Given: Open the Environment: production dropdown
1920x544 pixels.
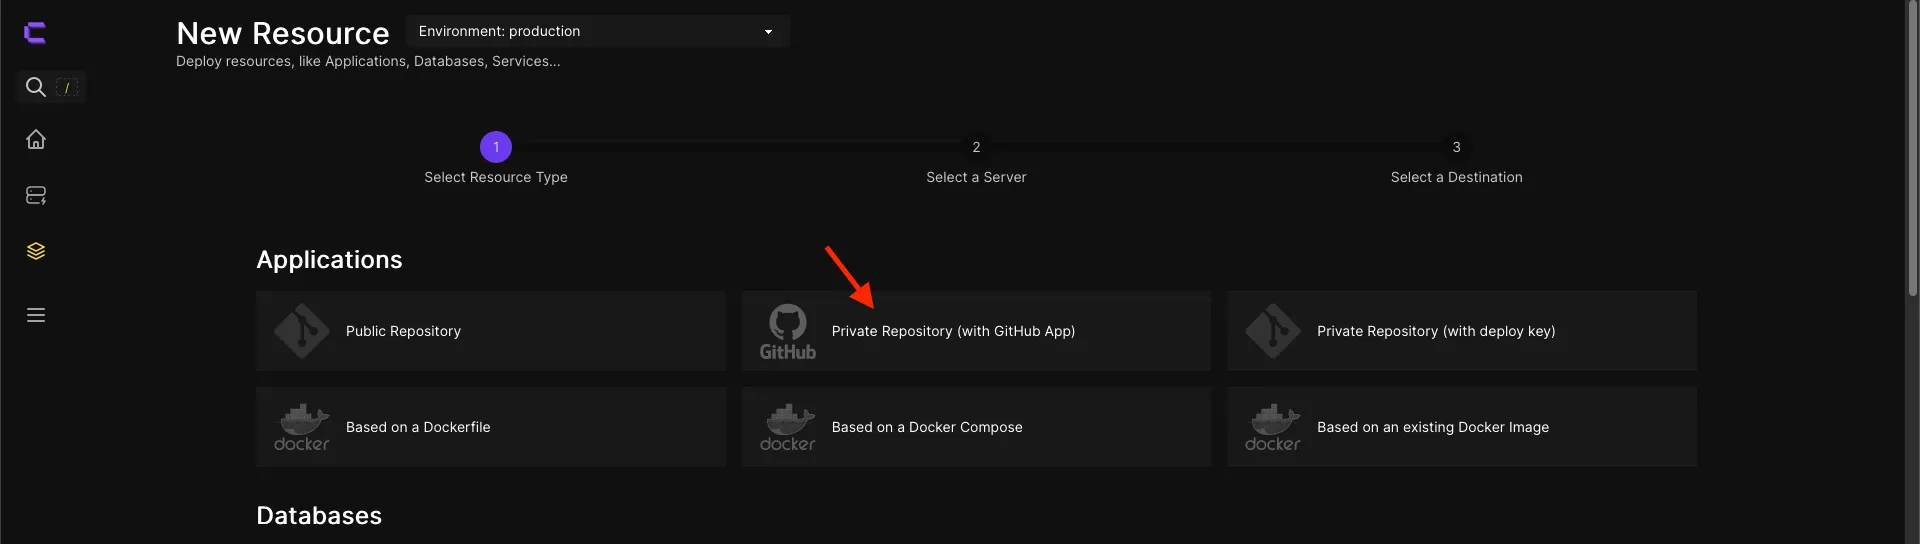Looking at the screenshot, I should [x=598, y=31].
